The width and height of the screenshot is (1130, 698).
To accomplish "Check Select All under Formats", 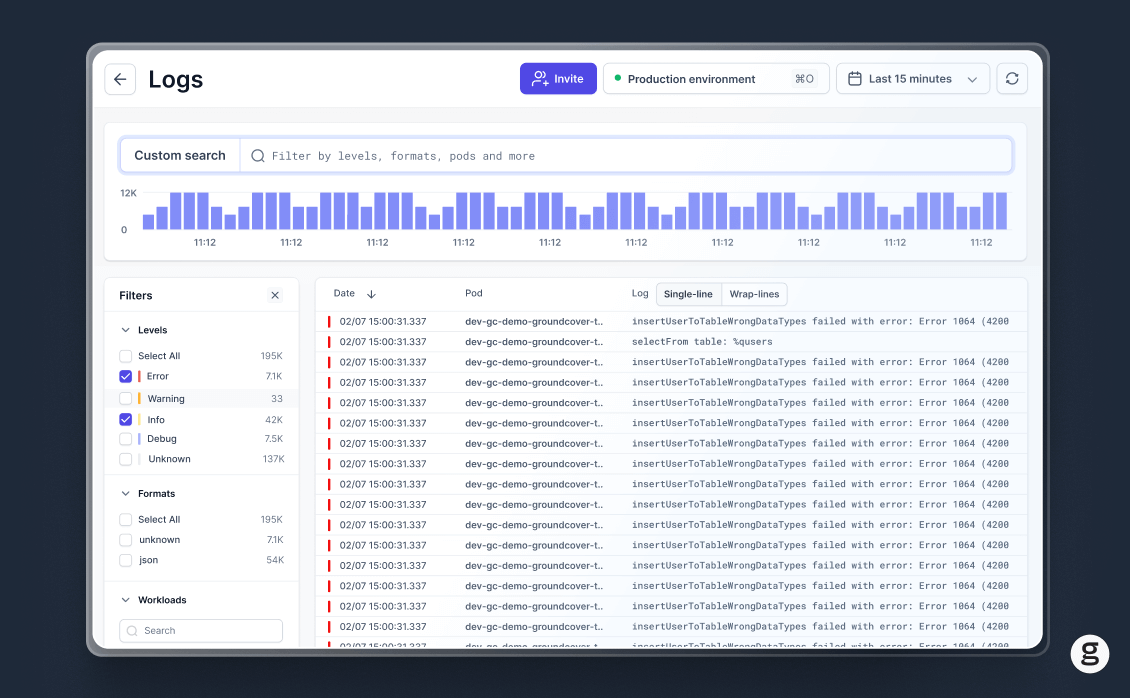I will (x=125, y=519).
